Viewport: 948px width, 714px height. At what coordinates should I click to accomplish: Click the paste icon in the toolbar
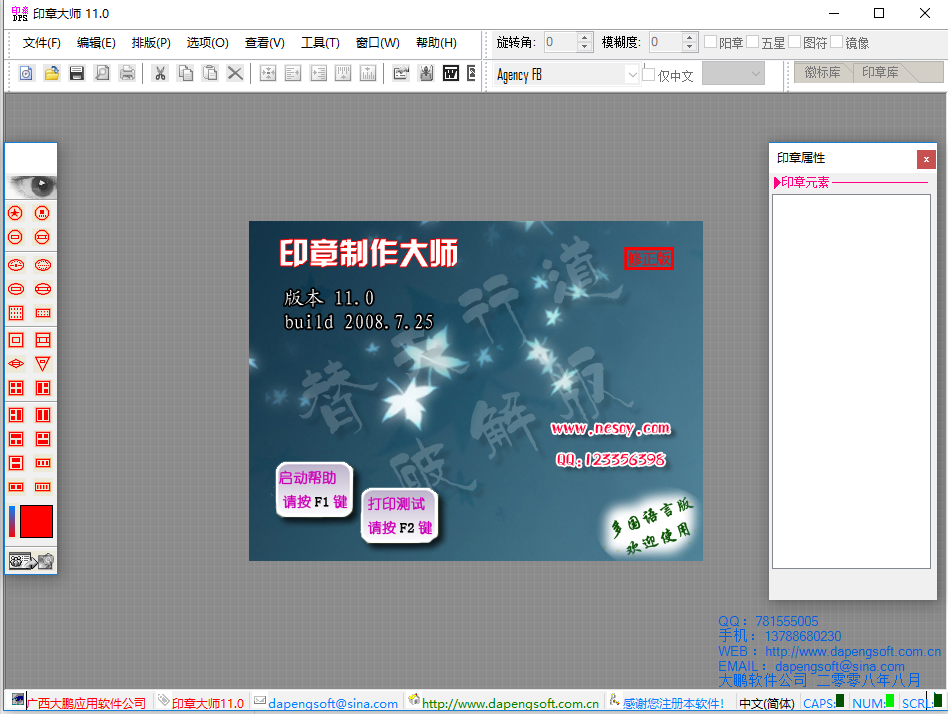tap(211, 73)
